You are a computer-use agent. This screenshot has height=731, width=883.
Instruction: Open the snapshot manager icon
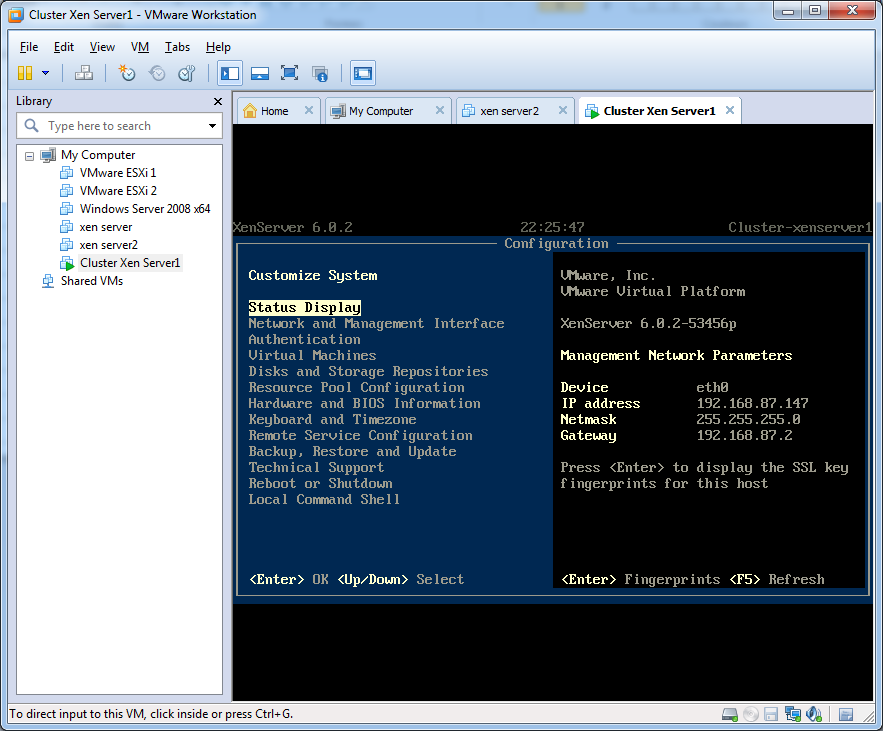pos(187,73)
